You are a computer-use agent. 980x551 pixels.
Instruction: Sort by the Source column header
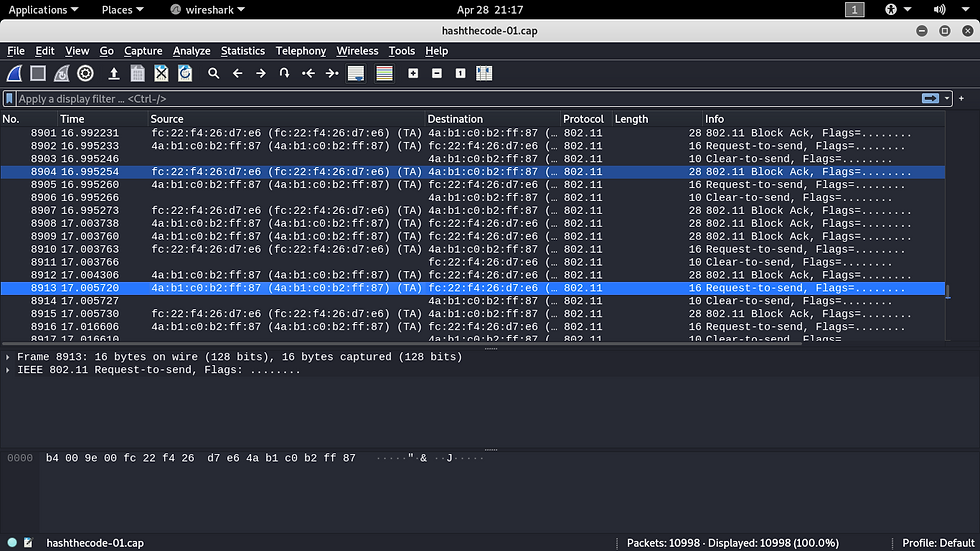(286, 119)
